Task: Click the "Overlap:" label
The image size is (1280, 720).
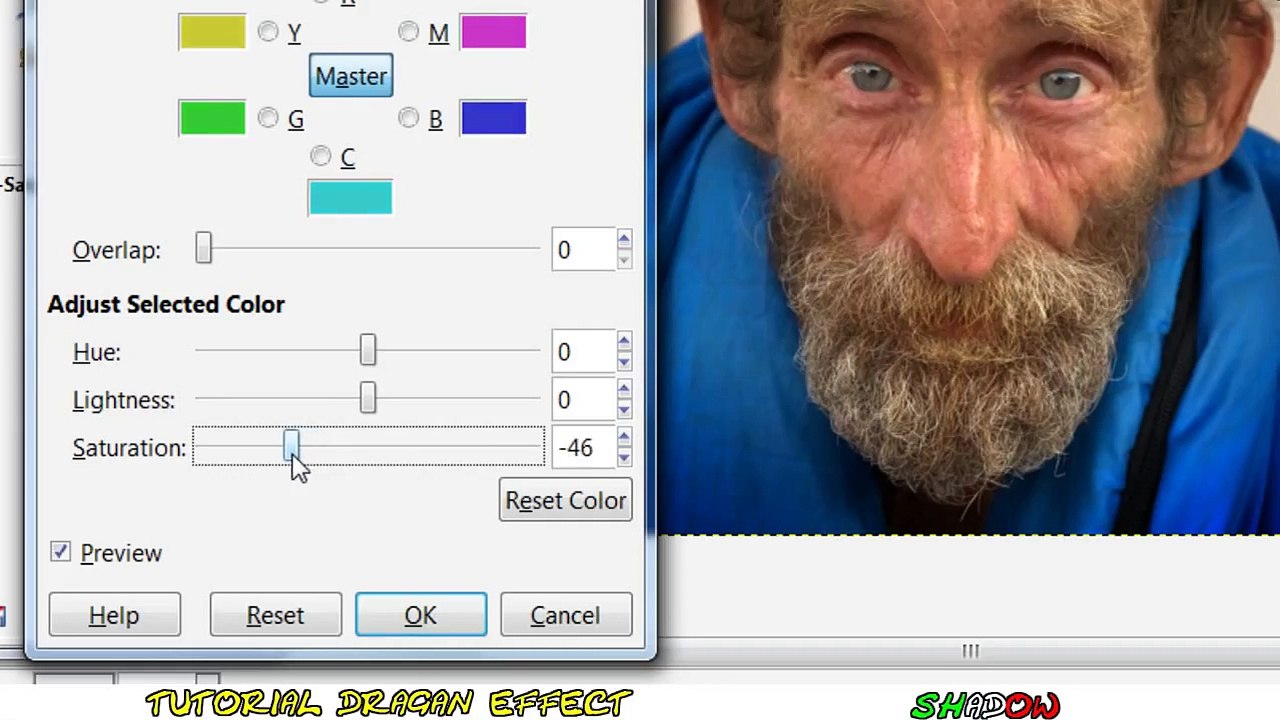Action: [116, 250]
